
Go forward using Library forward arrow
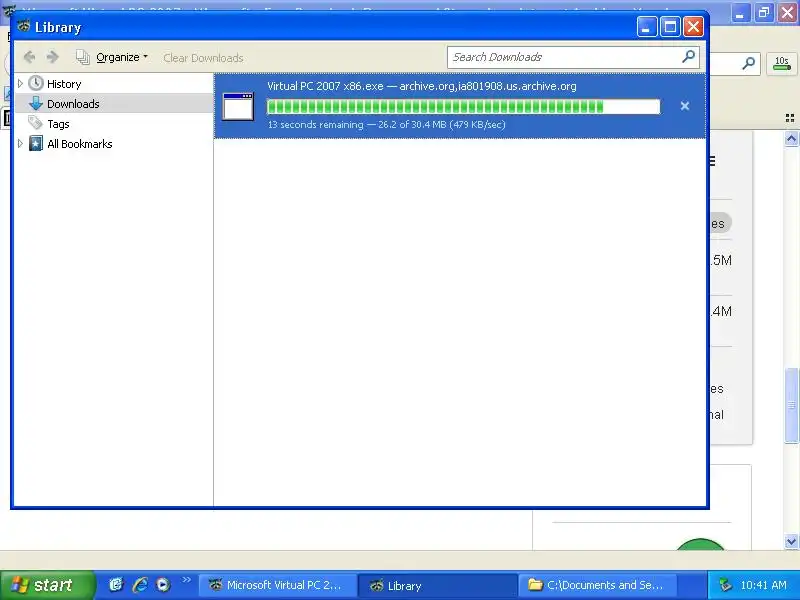(x=53, y=57)
